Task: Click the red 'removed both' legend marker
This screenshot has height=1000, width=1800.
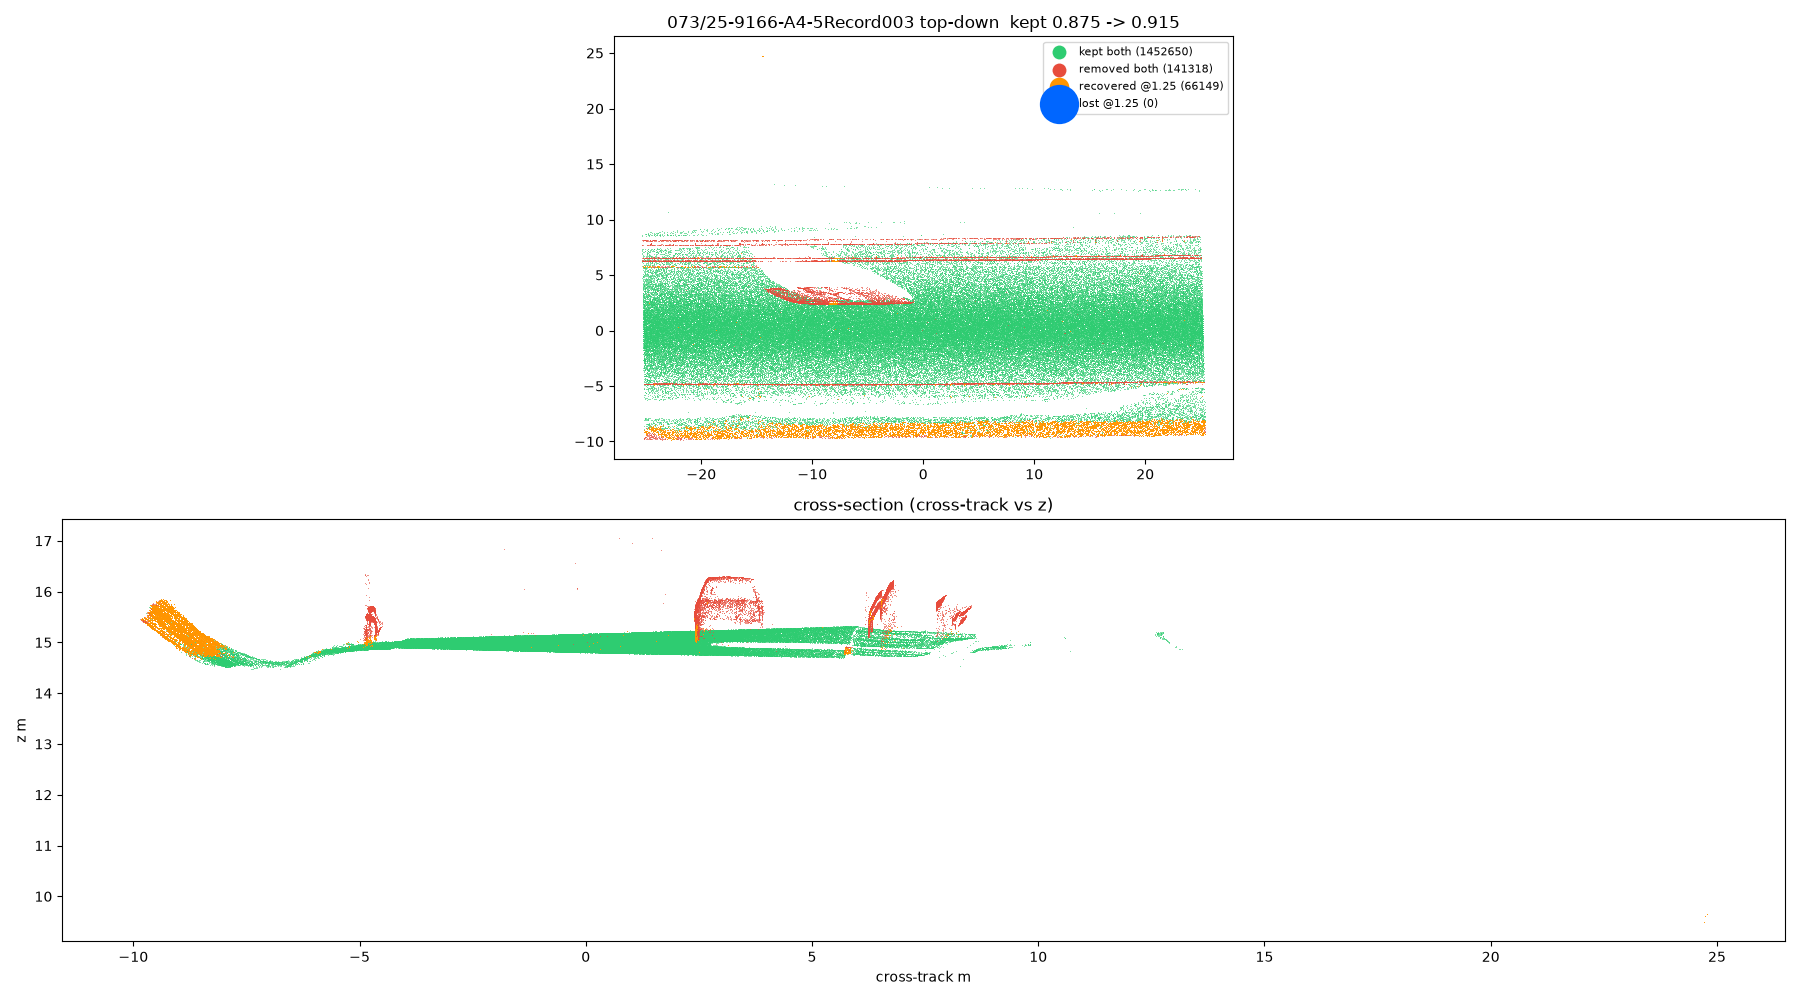Action: (1059, 70)
